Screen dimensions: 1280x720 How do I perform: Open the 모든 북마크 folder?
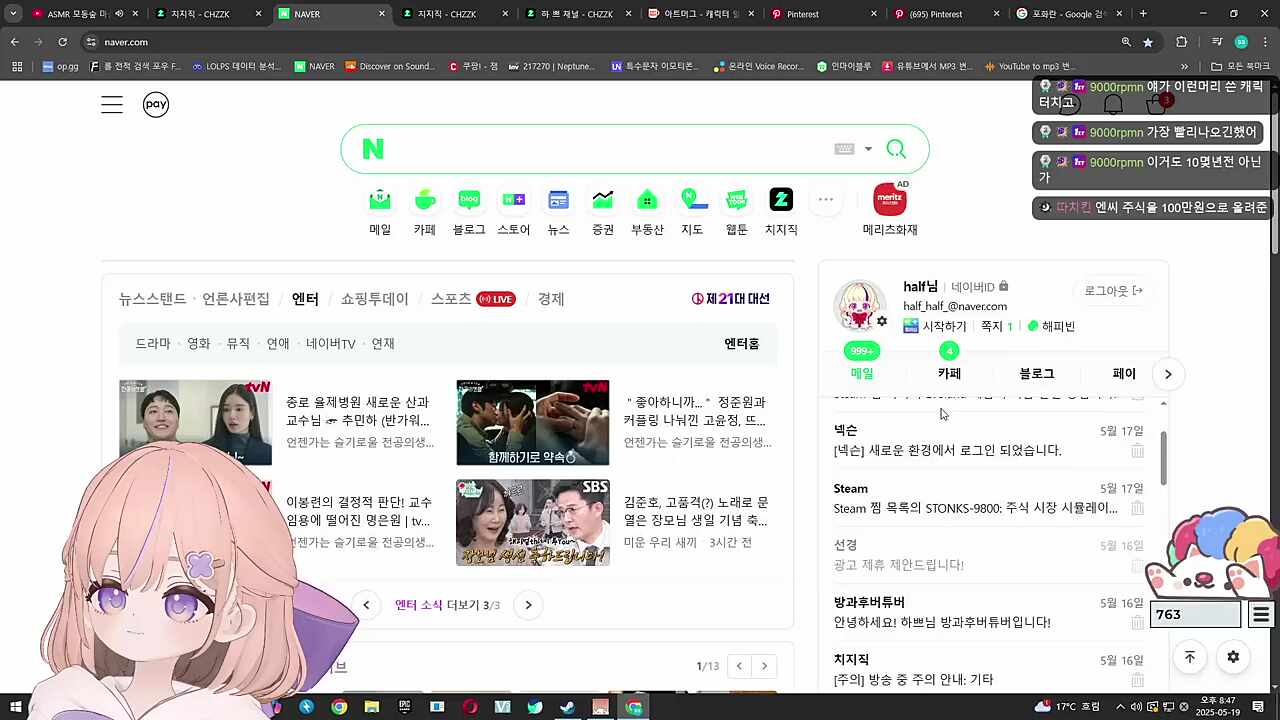[1240, 66]
